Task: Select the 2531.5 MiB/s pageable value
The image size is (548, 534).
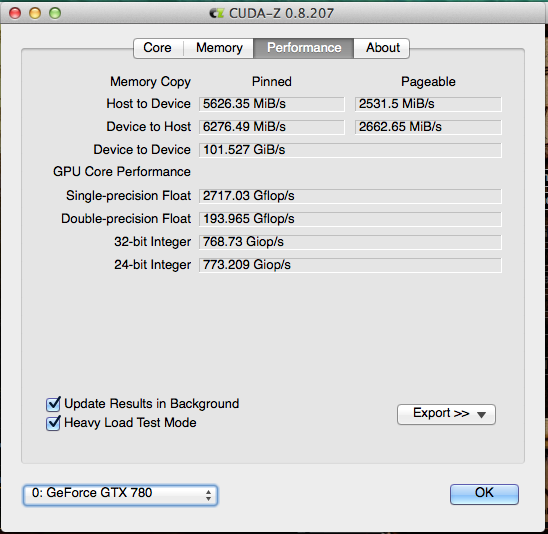Action: 428,104
